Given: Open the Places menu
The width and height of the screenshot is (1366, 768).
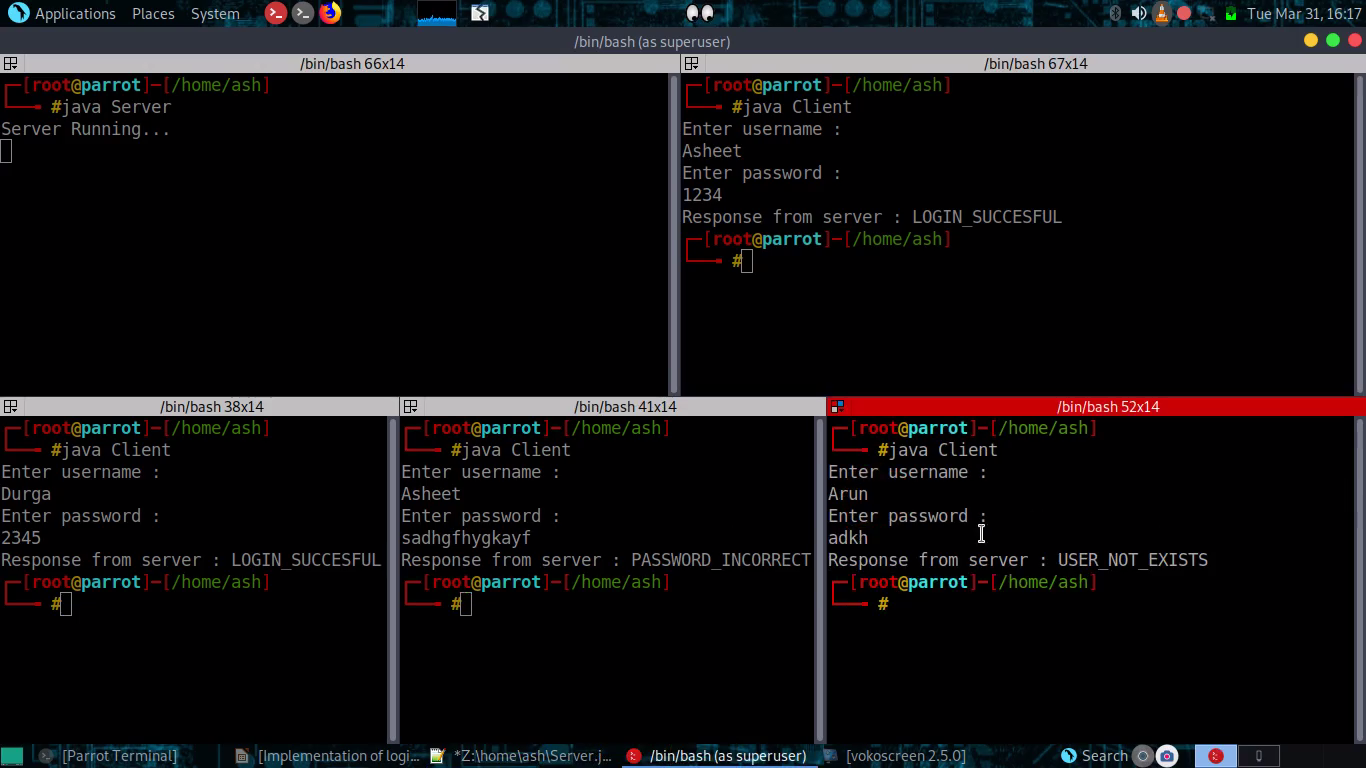Looking at the screenshot, I should (152, 13).
